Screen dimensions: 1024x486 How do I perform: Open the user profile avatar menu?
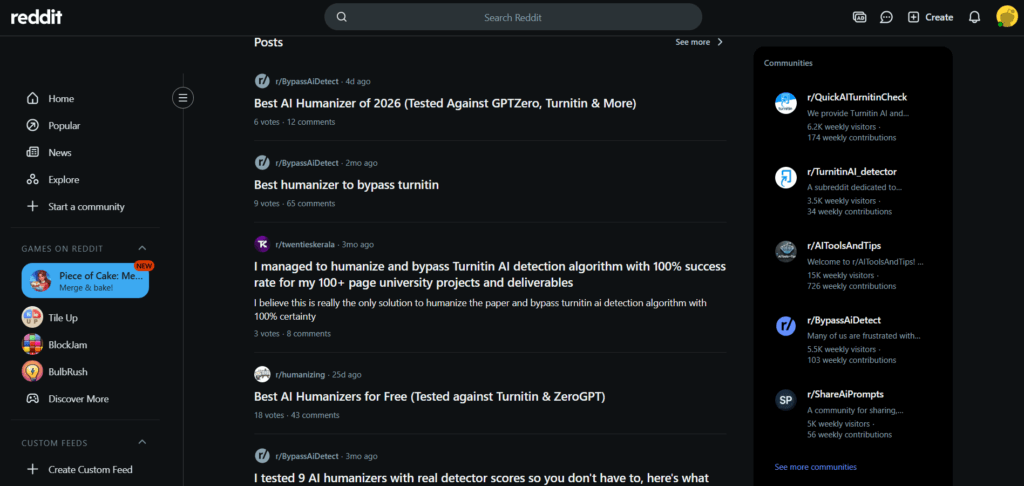pyautogui.click(x=1007, y=17)
